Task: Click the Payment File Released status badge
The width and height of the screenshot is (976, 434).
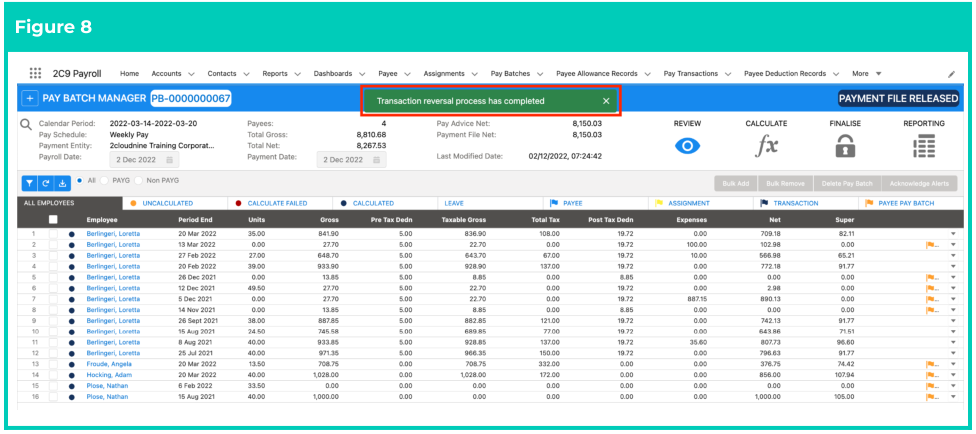Action: coord(898,98)
